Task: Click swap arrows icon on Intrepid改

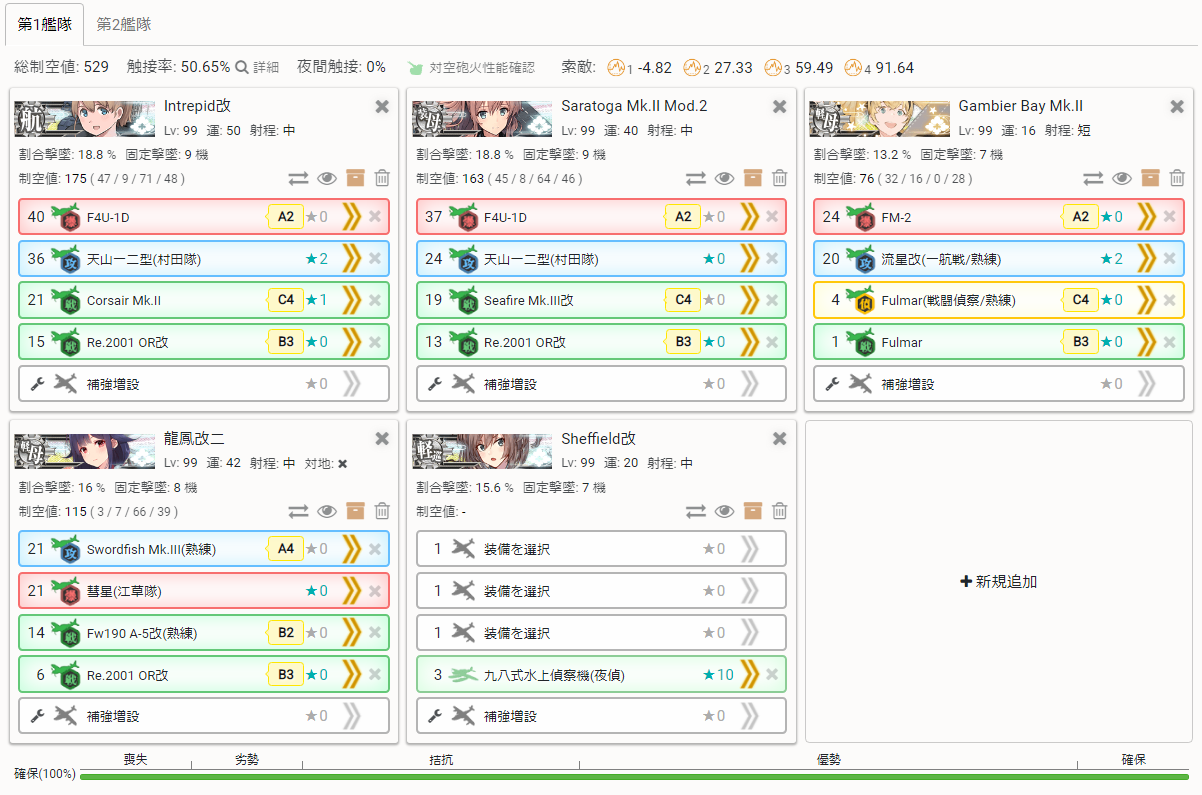Action: point(298,178)
